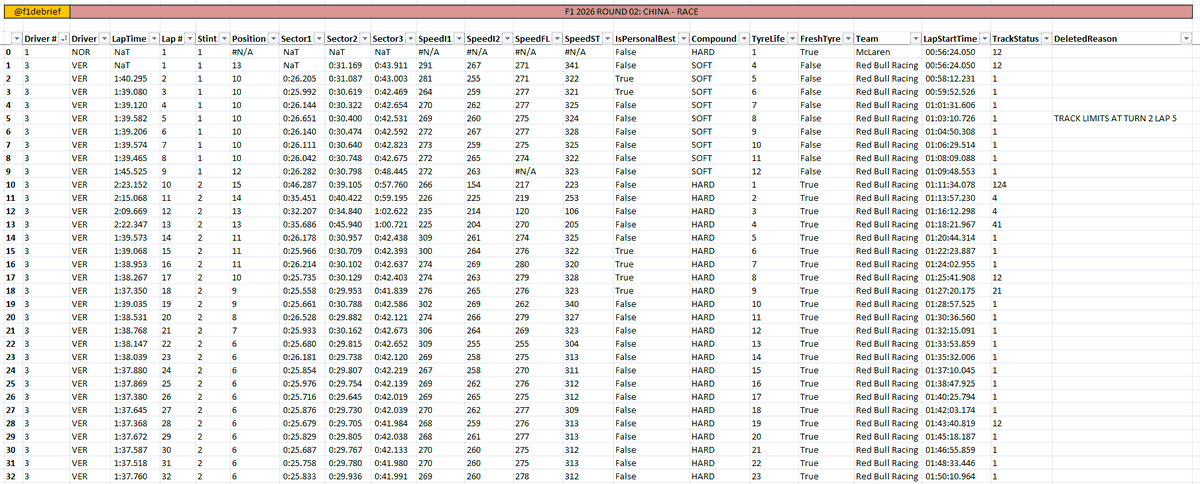1200x484 pixels.
Task: Click the 'Driver #' column header label
Action: click(x=40, y=38)
